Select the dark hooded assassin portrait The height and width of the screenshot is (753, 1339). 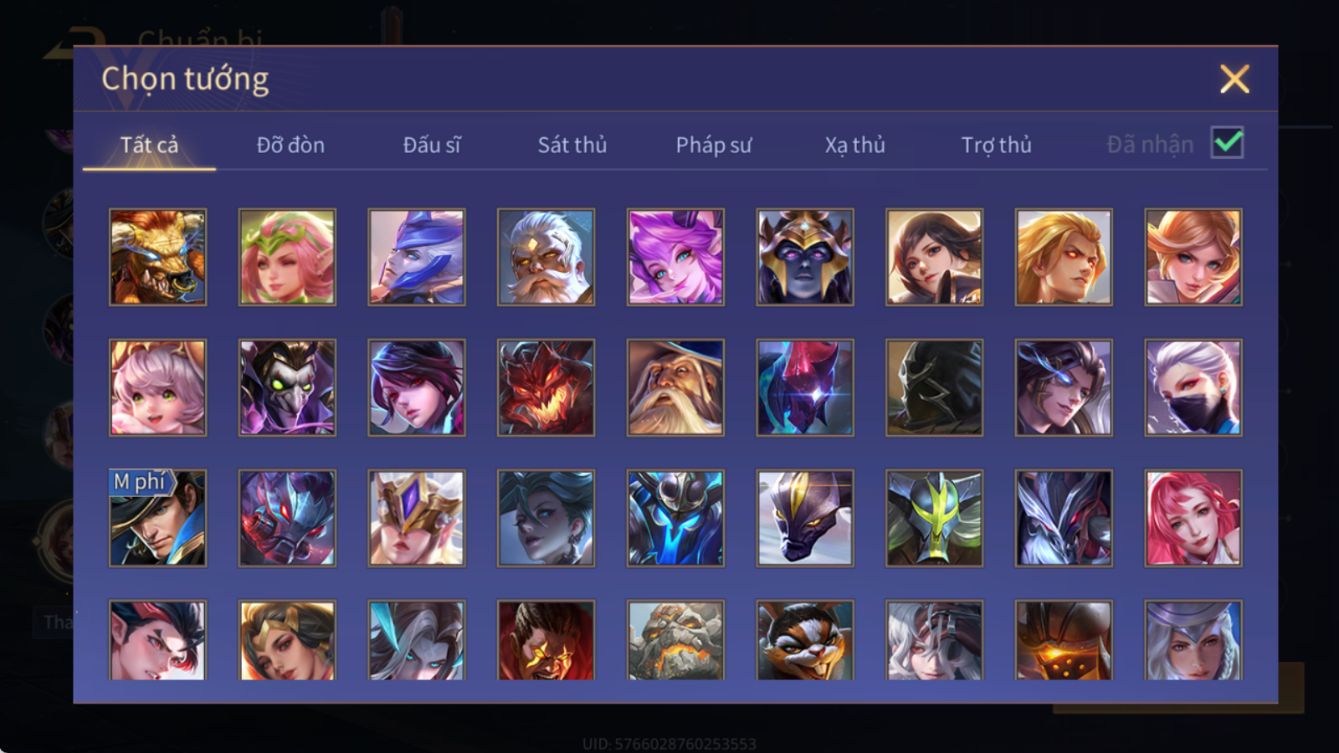(x=934, y=388)
